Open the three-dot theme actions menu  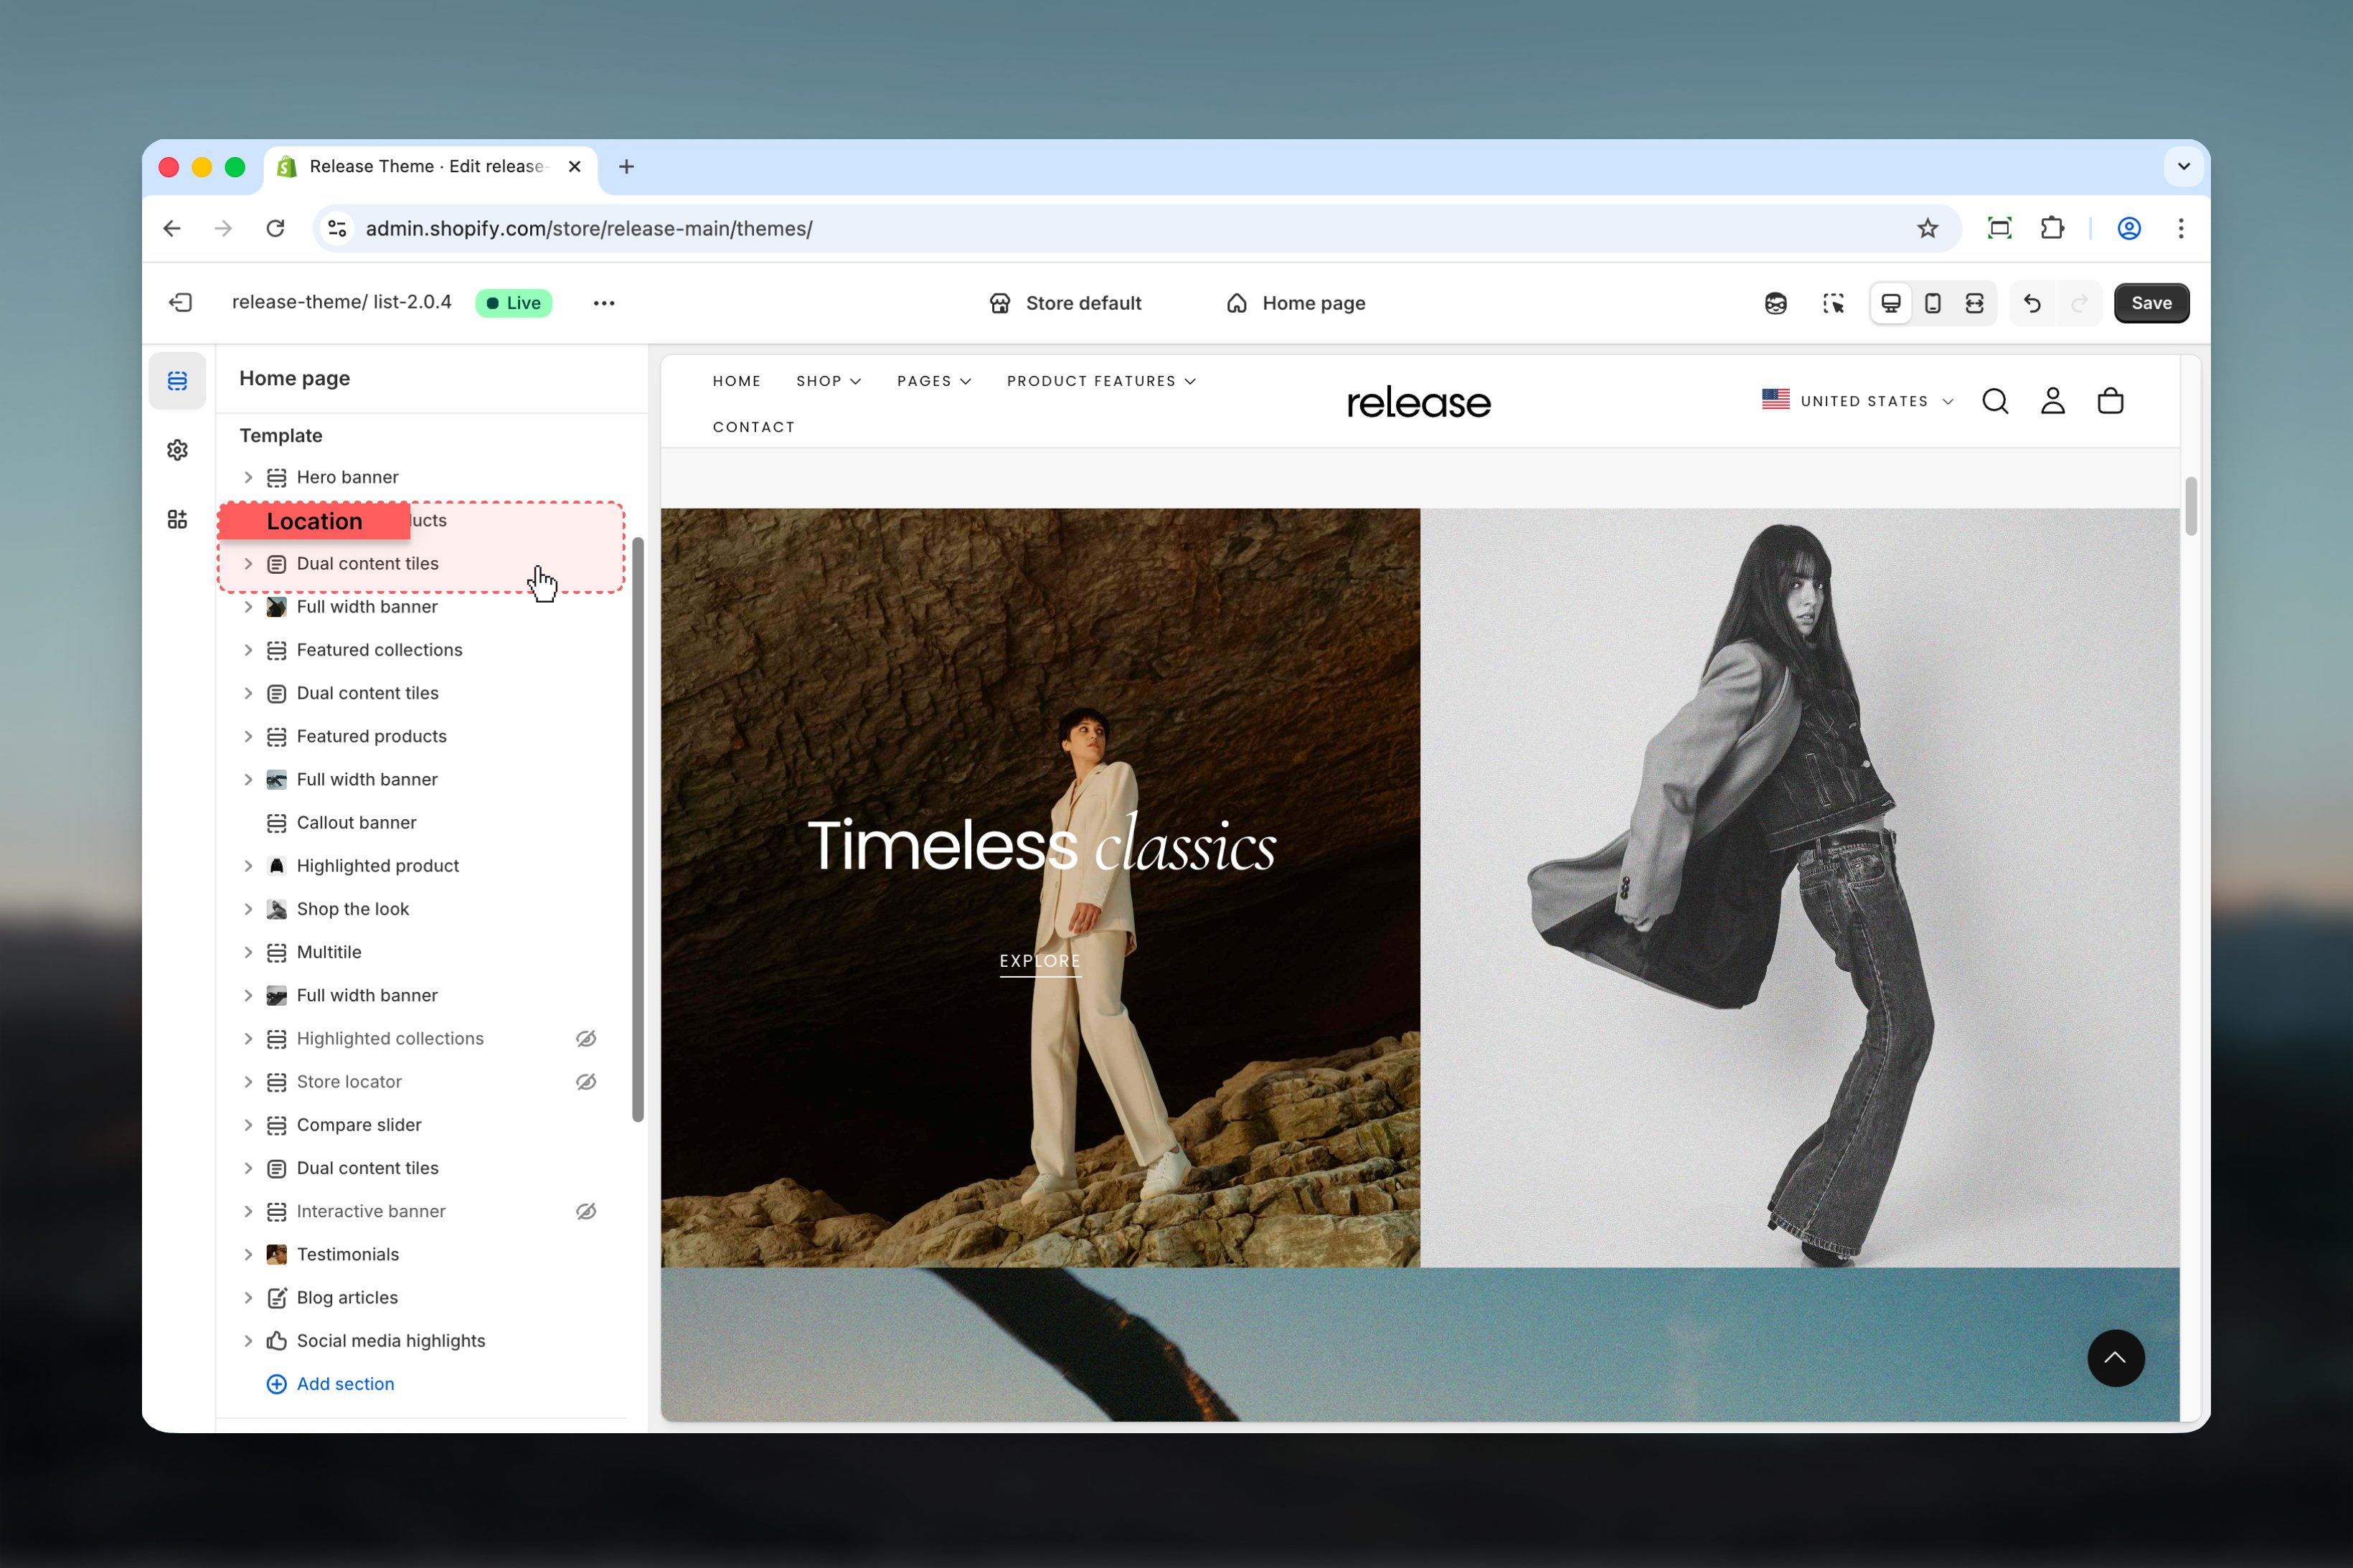[604, 303]
